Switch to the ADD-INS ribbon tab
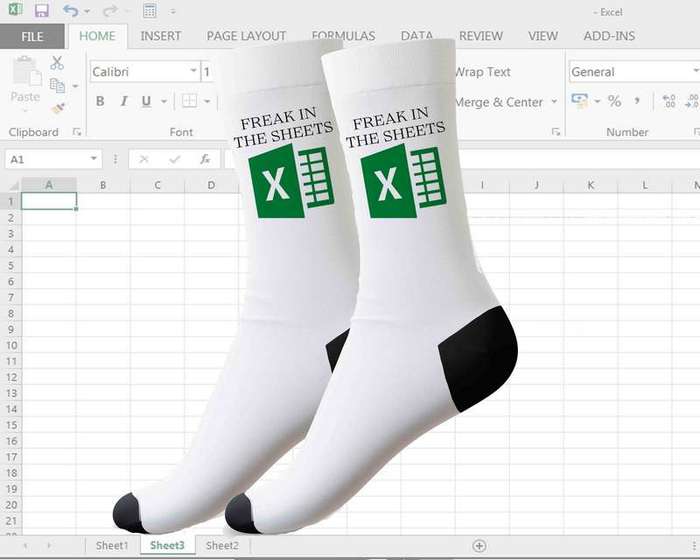Viewport: 700px width, 560px height. [x=609, y=36]
